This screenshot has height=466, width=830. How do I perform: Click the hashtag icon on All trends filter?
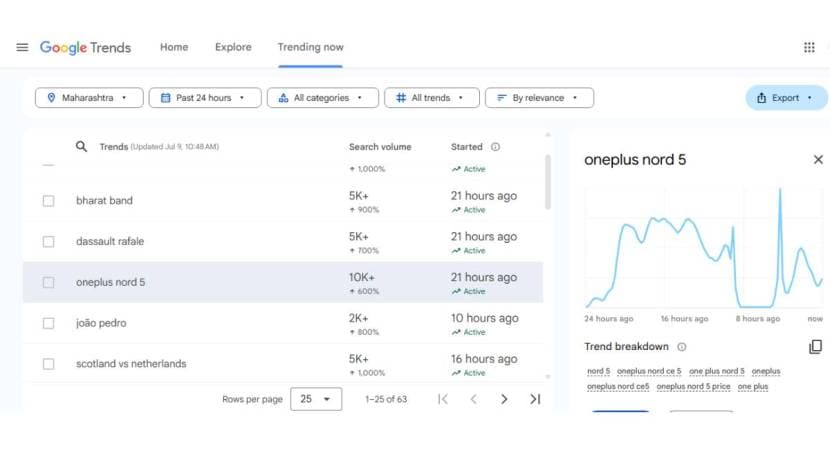(401, 98)
